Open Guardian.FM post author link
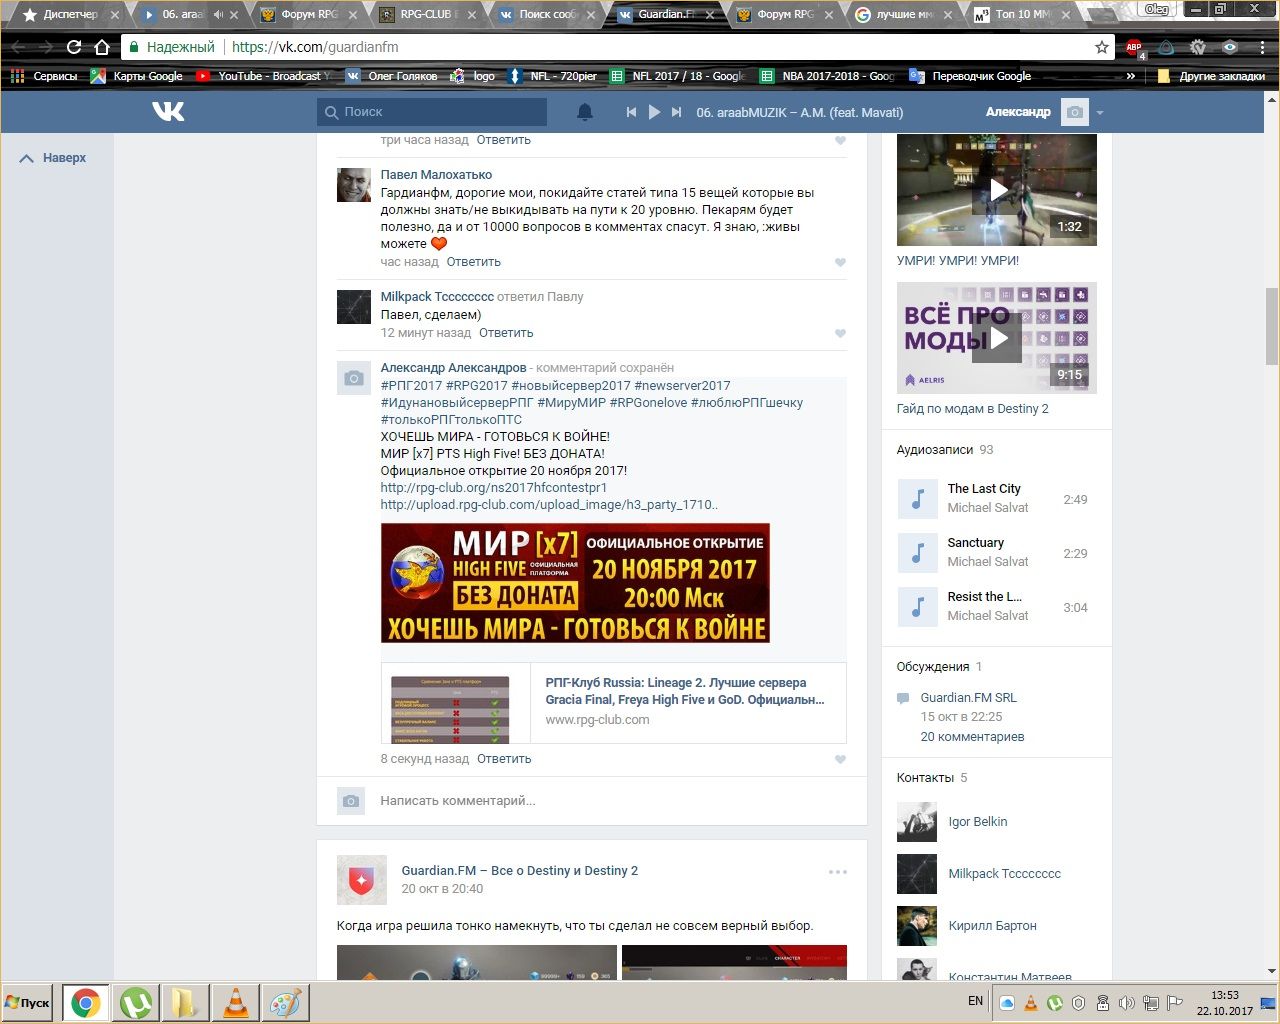Screen dimensions: 1280x1024 click(x=519, y=871)
